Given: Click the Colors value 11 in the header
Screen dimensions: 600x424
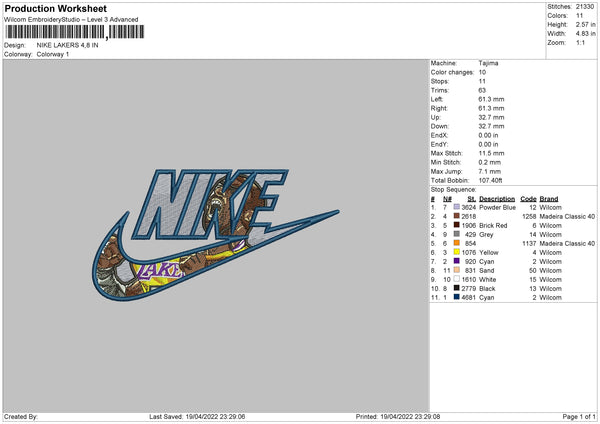Looking at the screenshot, I should click(579, 16).
